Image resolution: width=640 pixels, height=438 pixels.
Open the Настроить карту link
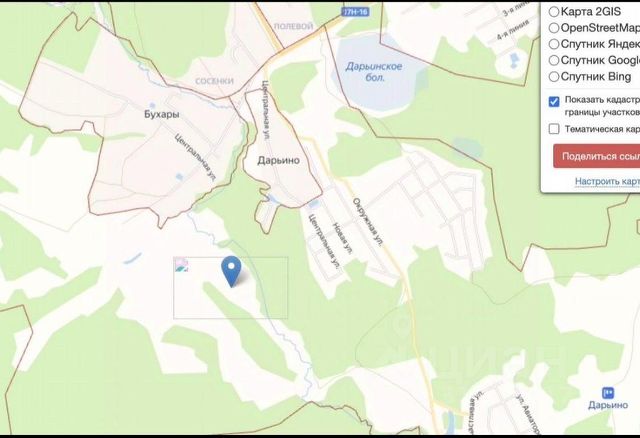pyautogui.click(x=607, y=181)
